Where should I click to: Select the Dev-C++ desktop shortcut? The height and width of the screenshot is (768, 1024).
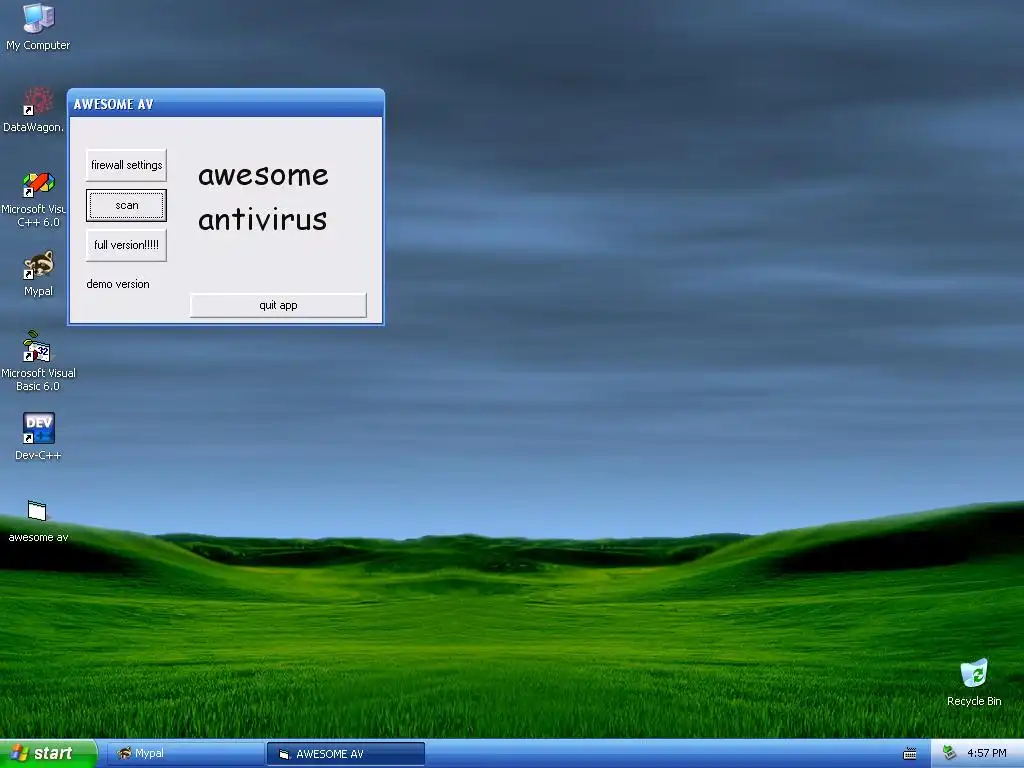click(38, 436)
